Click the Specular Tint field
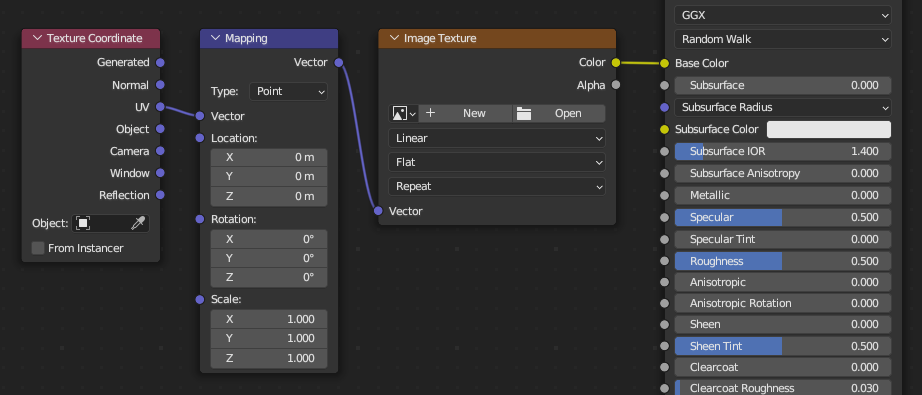The width and height of the screenshot is (922, 395). pyautogui.click(x=783, y=239)
